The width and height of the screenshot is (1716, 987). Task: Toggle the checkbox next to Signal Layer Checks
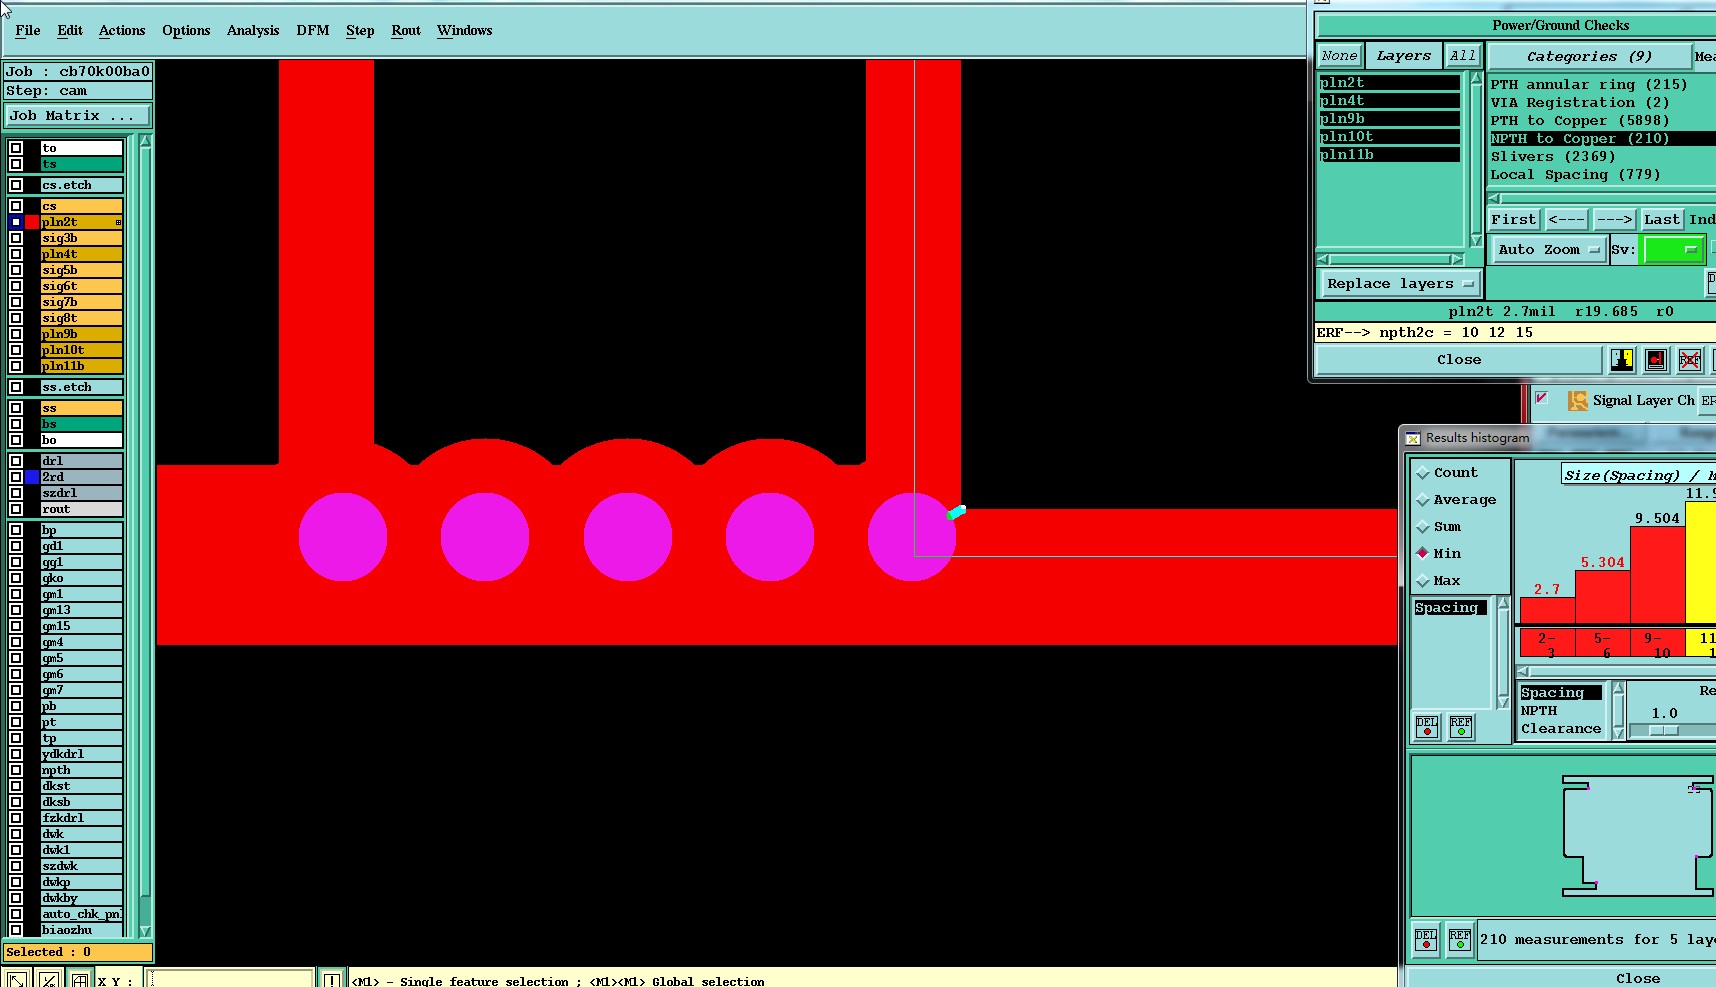(x=1542, y=398)
